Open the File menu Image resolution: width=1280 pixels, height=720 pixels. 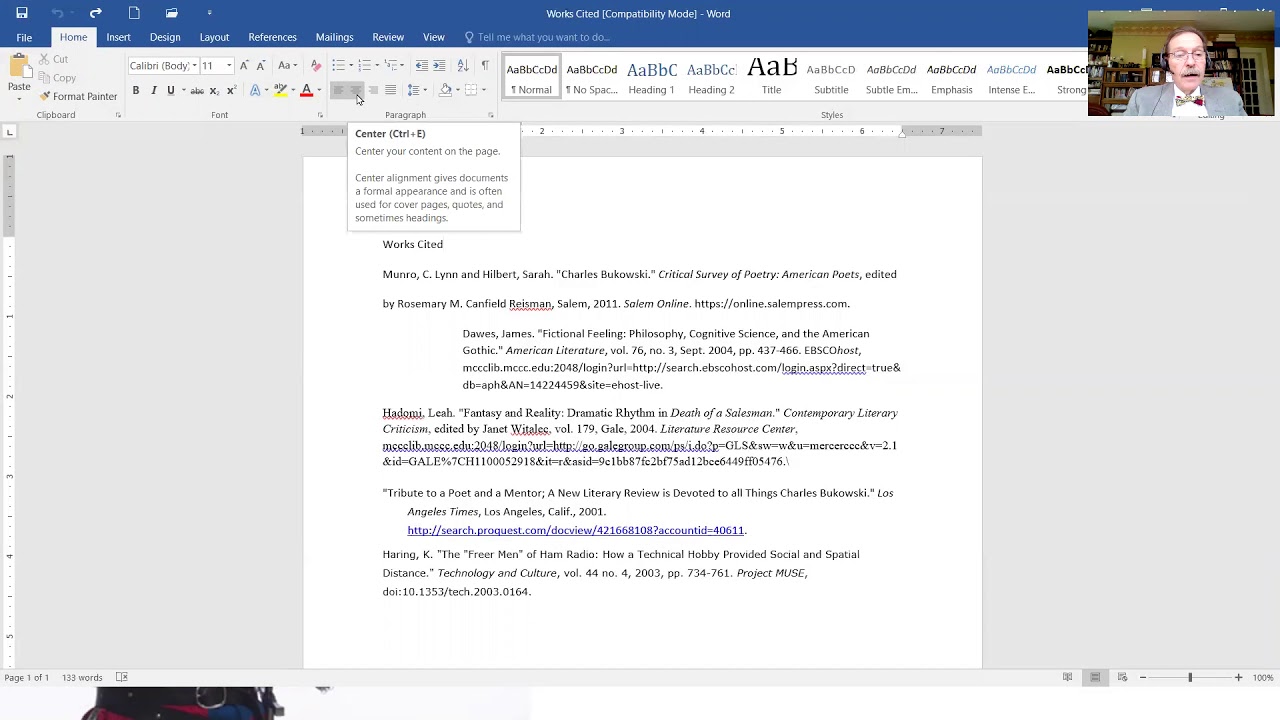point(24,37)
